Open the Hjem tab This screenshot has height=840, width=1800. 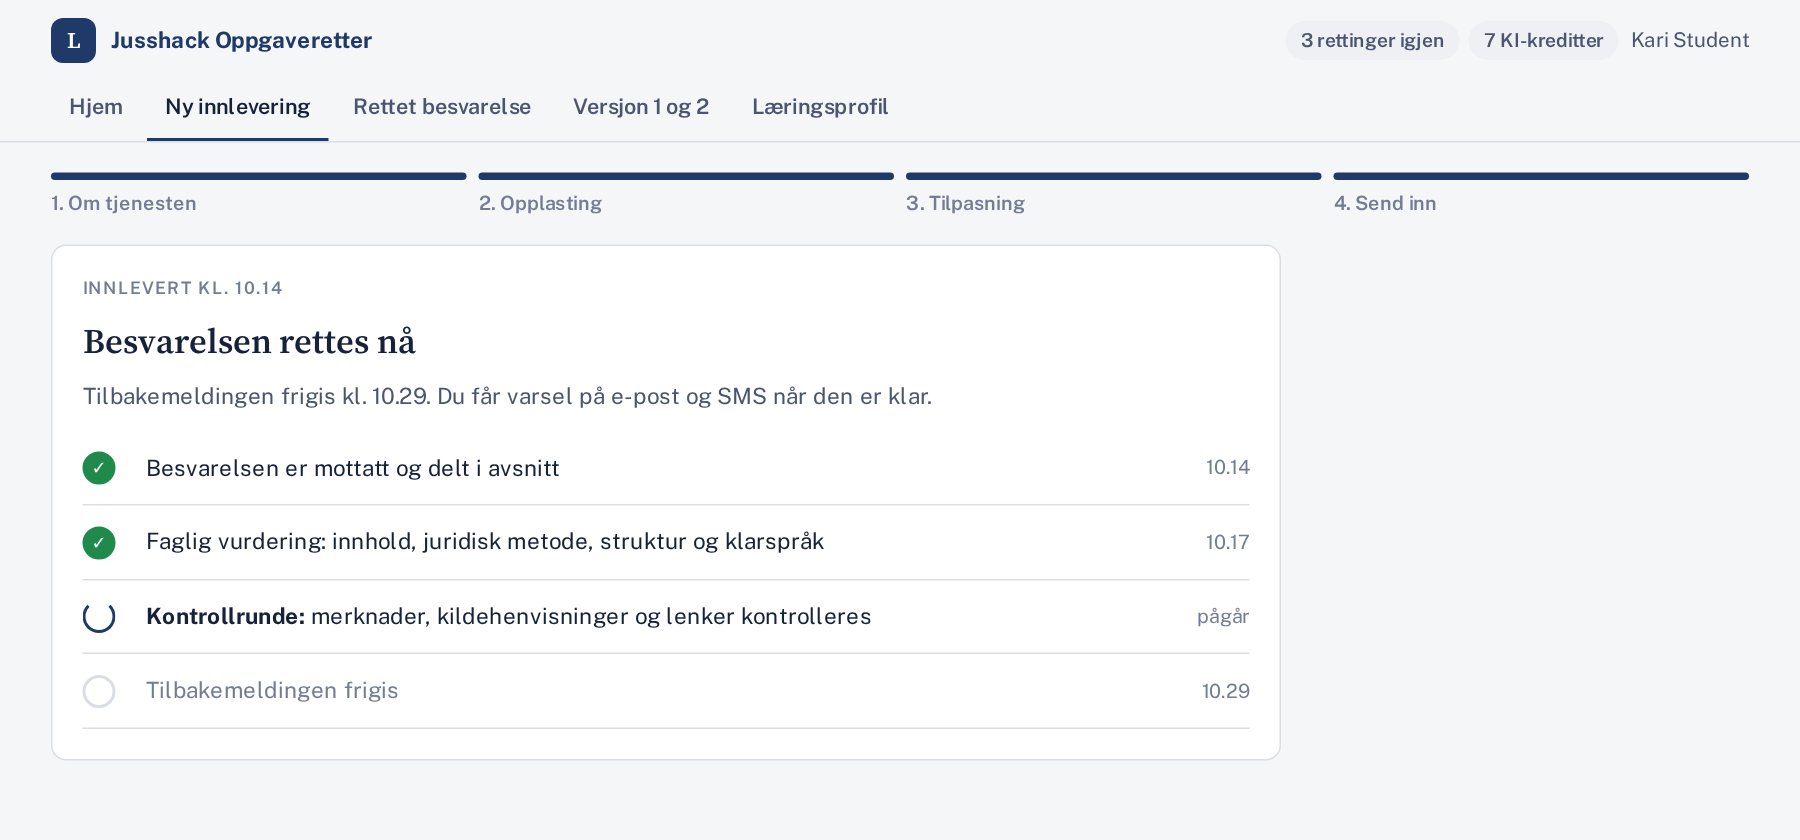[x=96, y=107]
